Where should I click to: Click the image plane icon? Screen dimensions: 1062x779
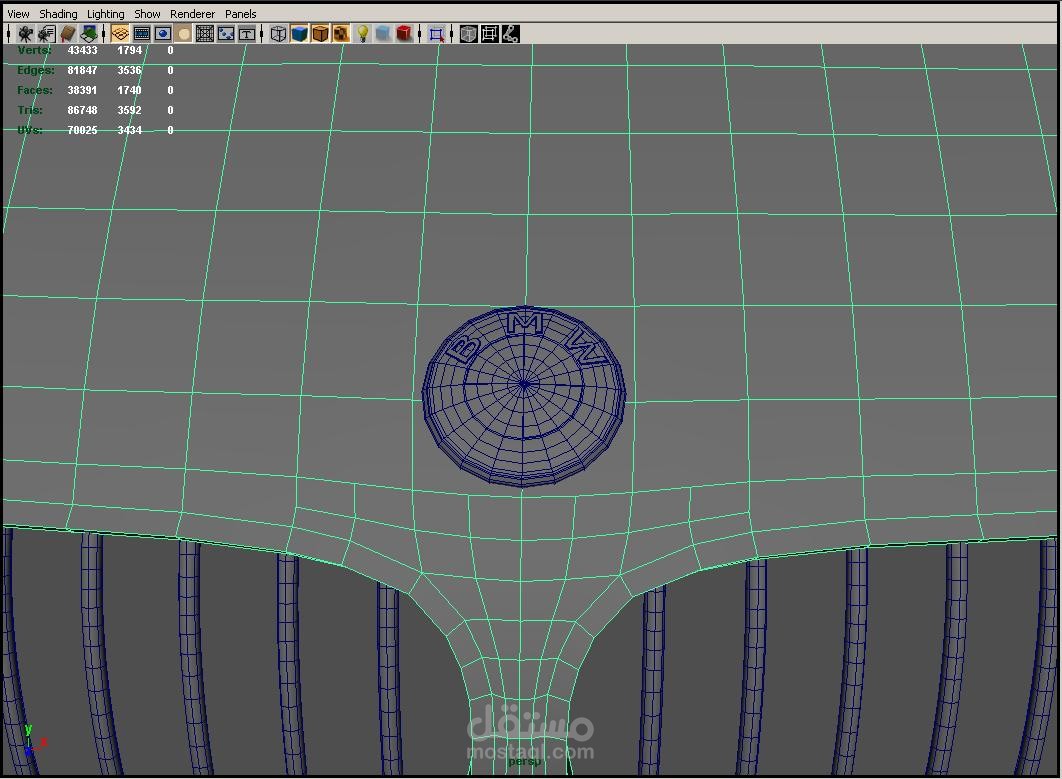pos(89,34)
